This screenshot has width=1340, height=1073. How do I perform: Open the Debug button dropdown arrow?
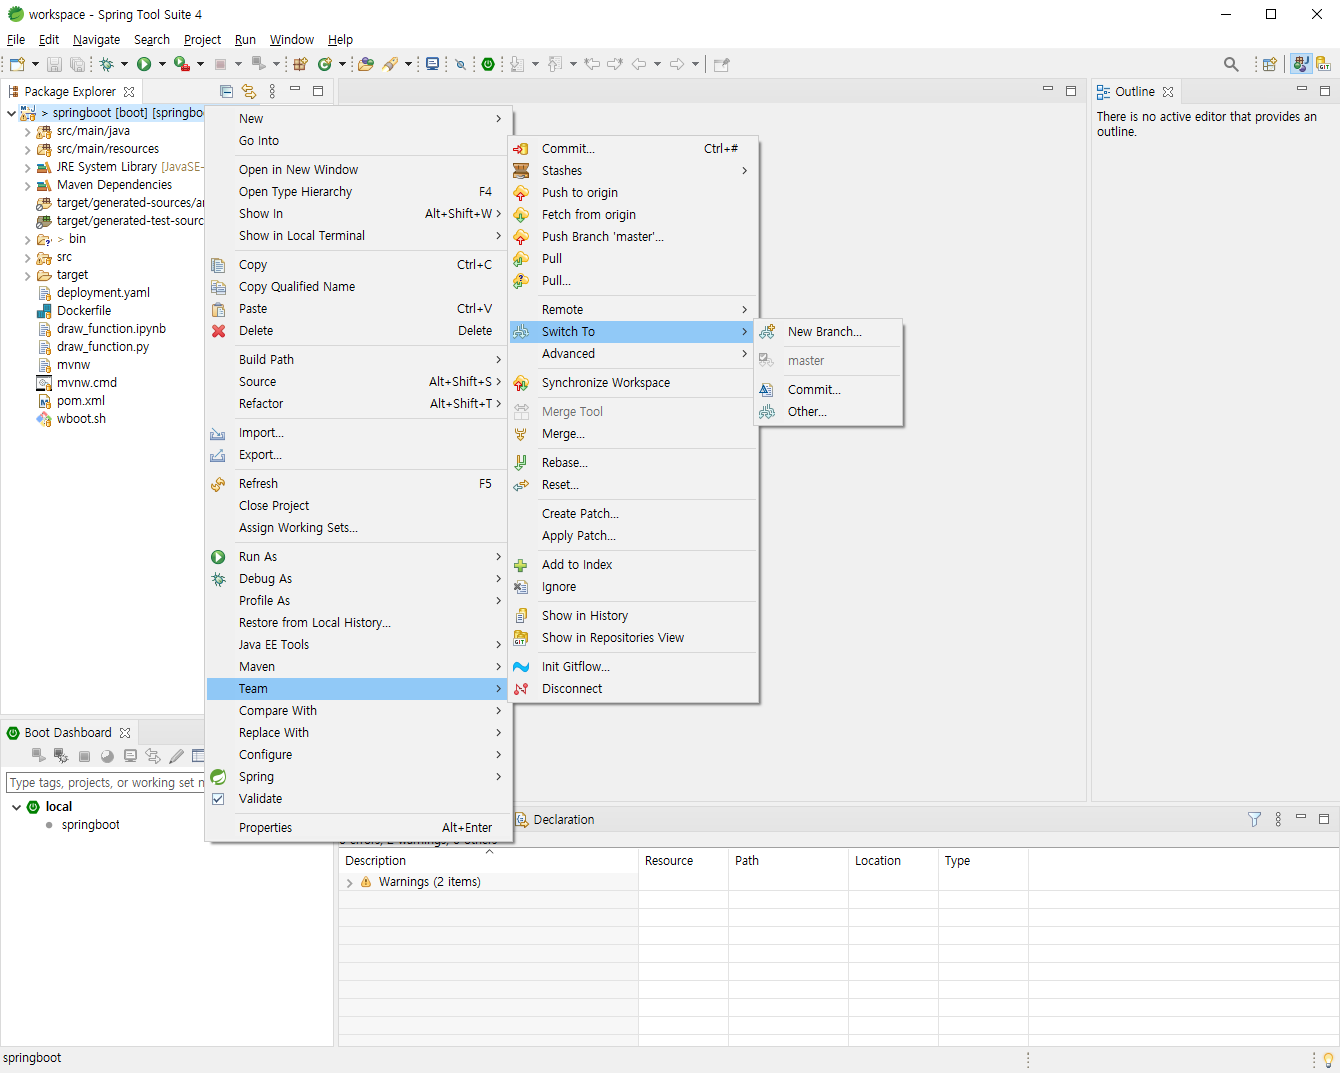(x=124, y=64)
